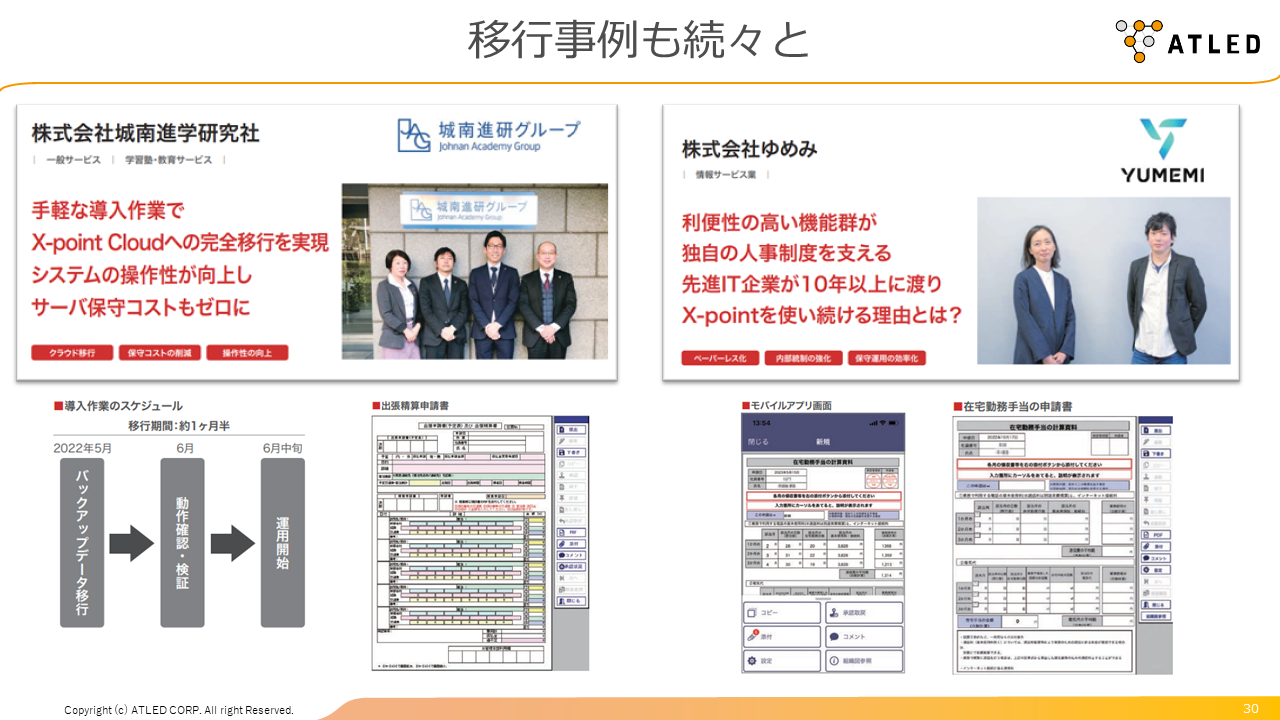Click the 内部統制の強化 tag
Screen dimensions: 1280x720
[803, 358]
